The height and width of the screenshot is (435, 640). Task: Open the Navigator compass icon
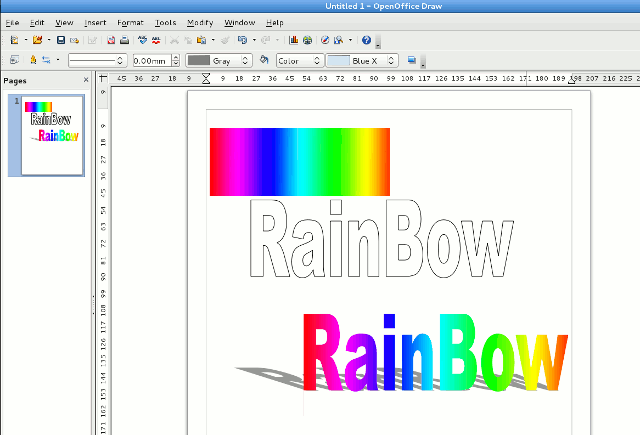(325, 40)
